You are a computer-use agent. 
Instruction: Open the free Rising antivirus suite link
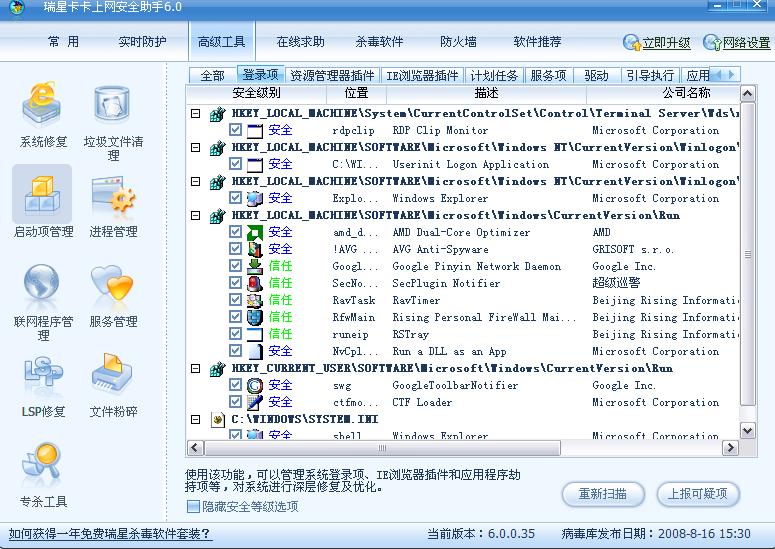[x=110, y=534]
